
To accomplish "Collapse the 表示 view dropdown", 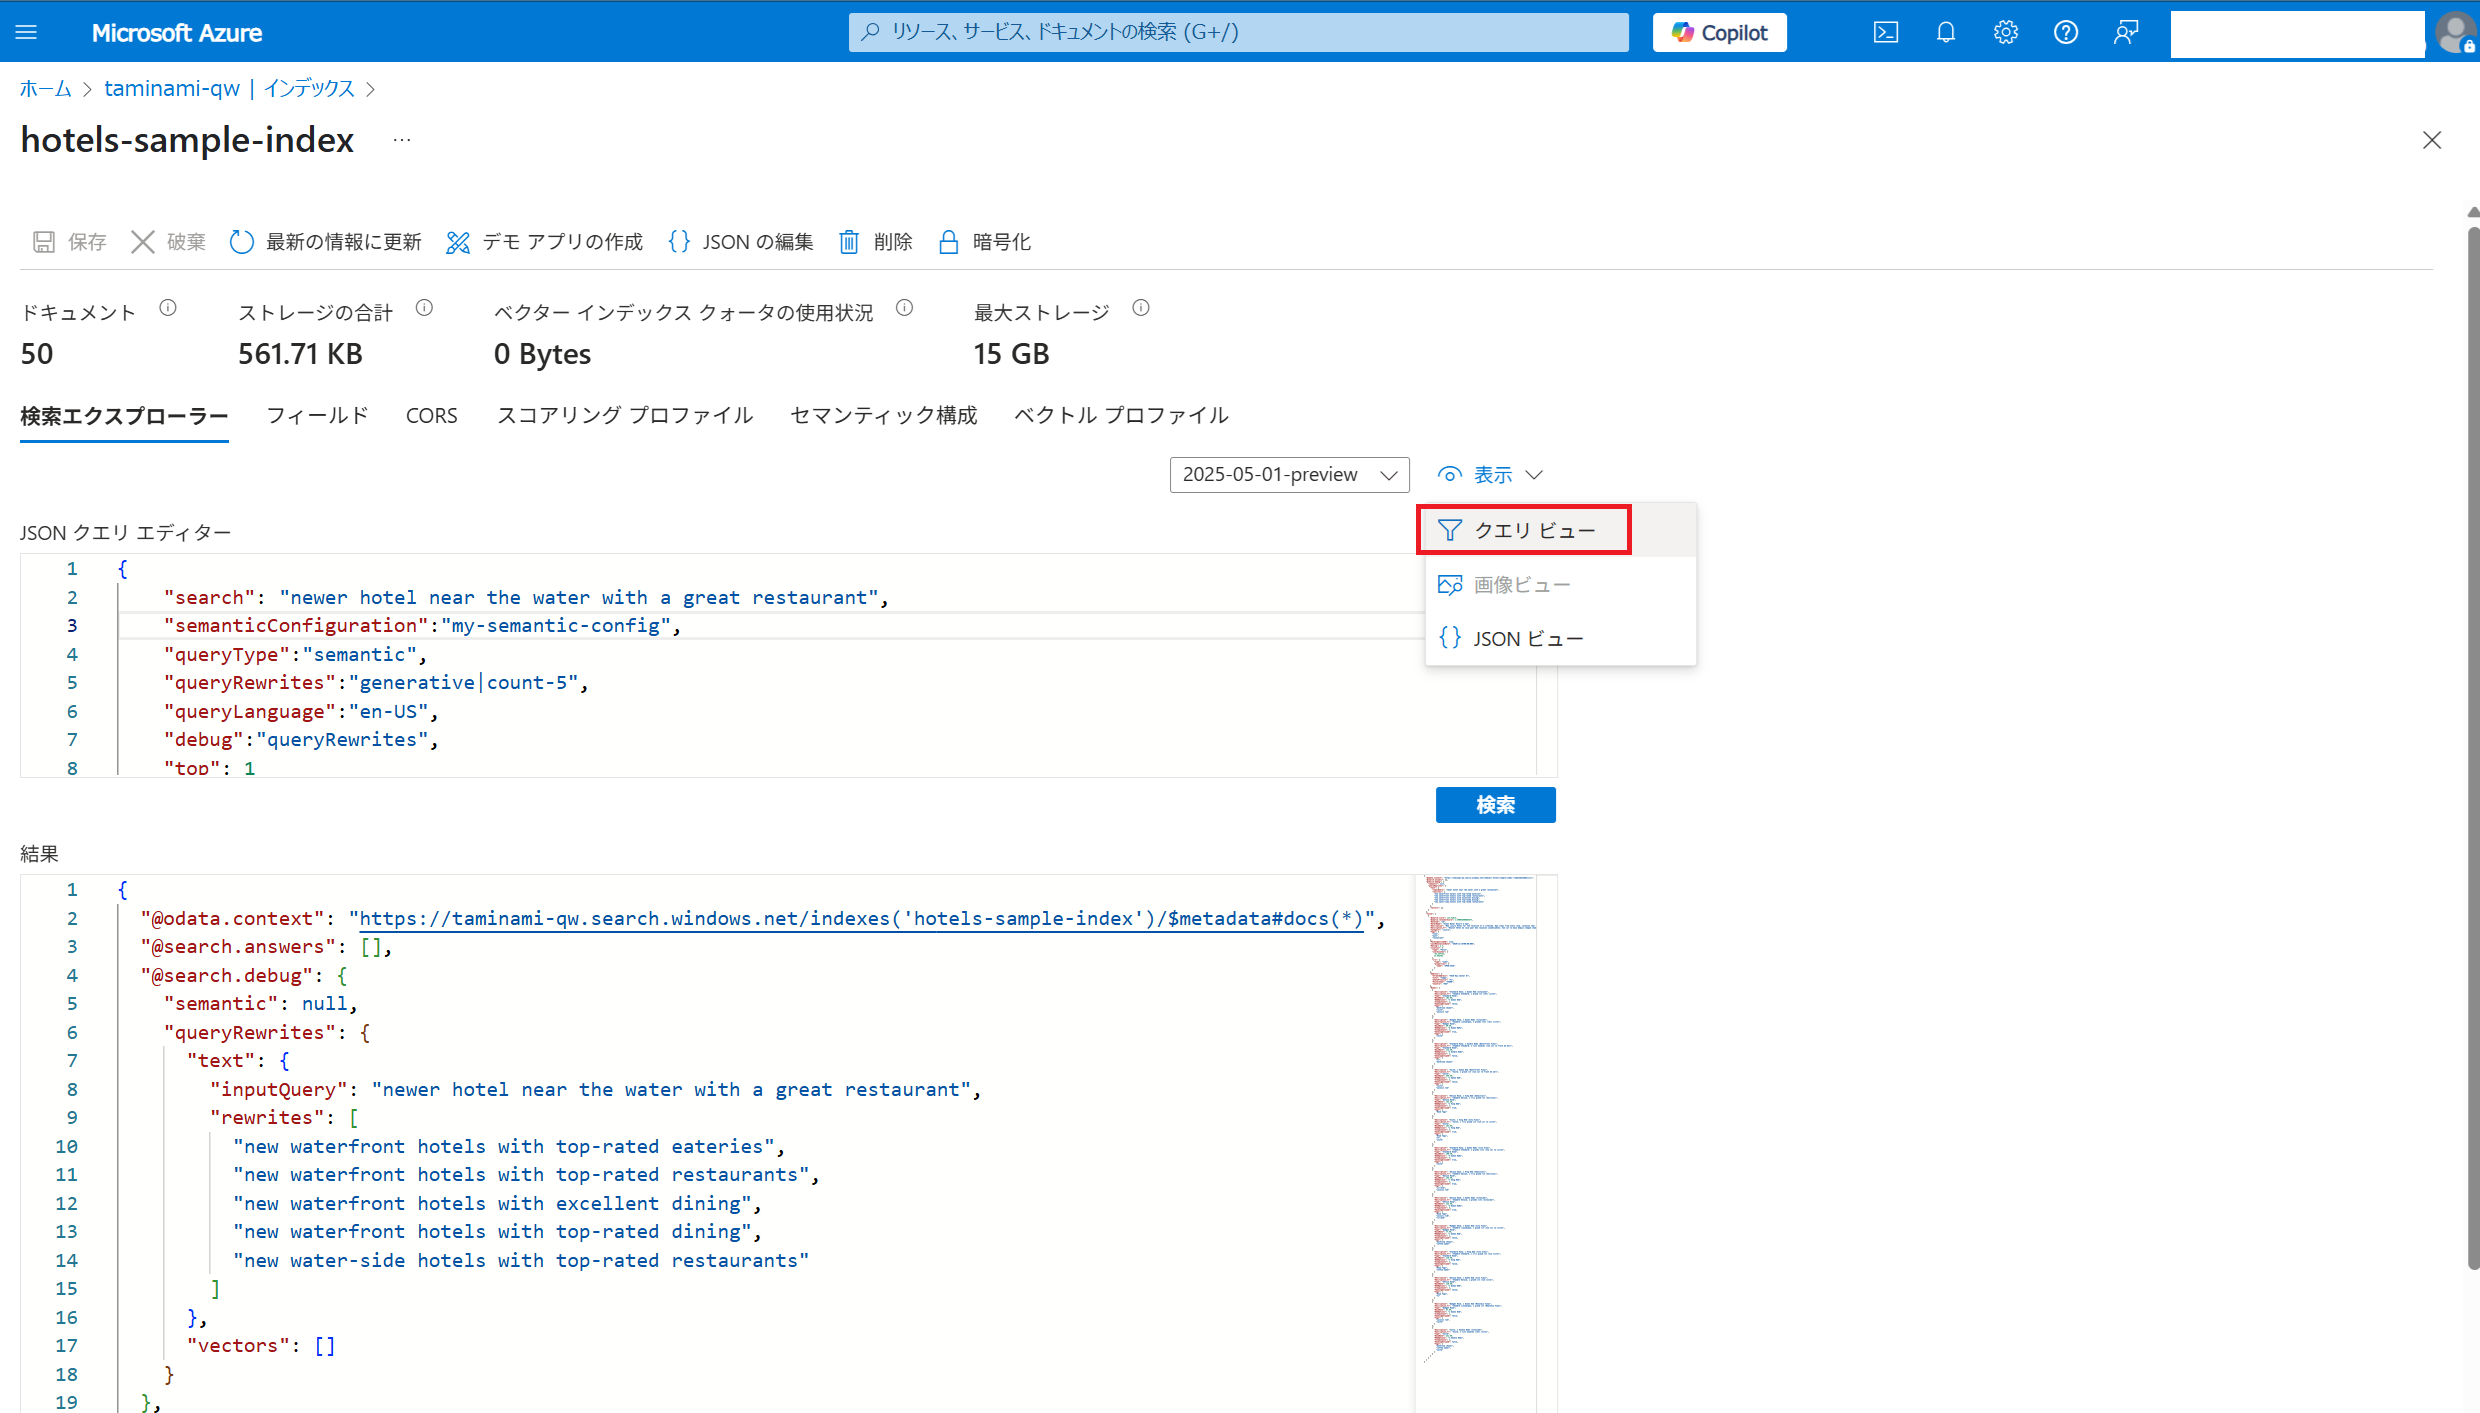I will 1491,475.
